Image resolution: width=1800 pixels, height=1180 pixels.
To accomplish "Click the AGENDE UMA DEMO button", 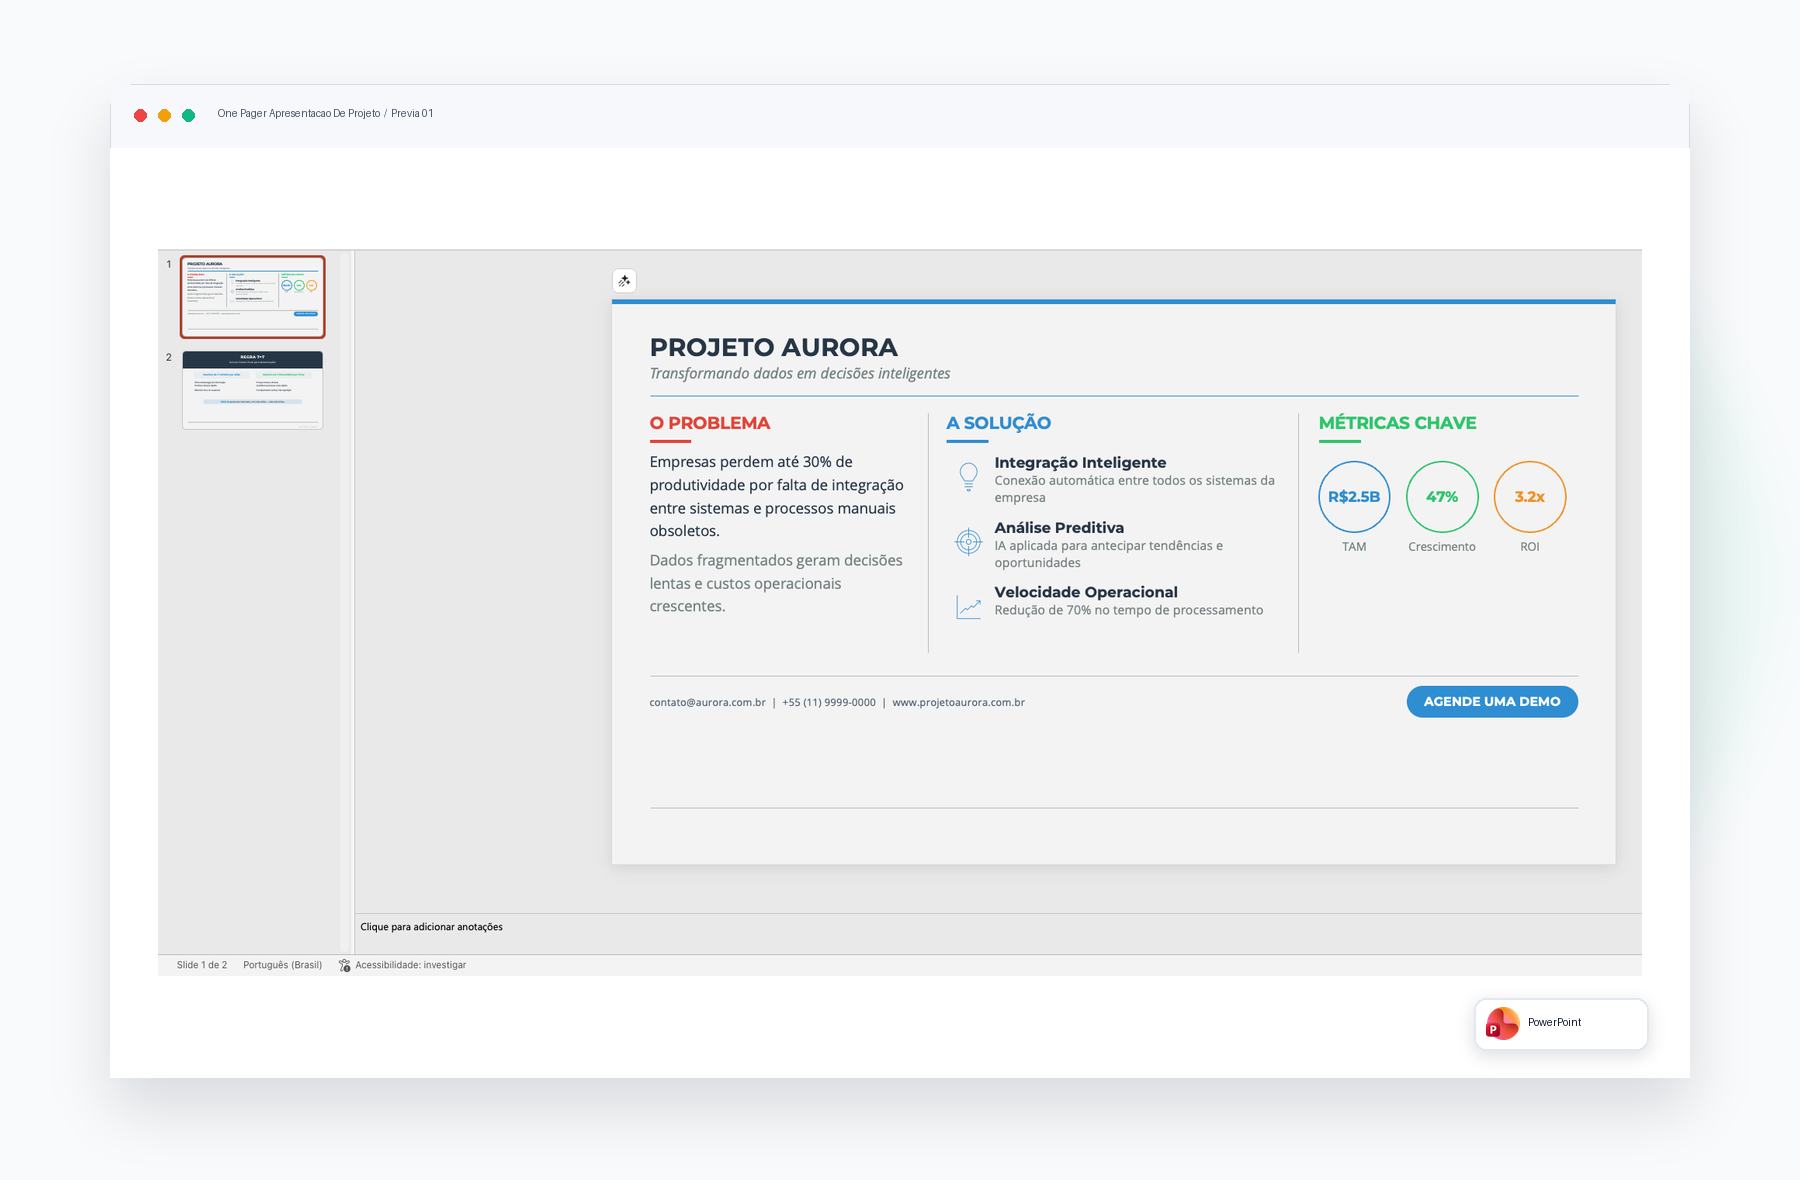I will (1492, 702).
